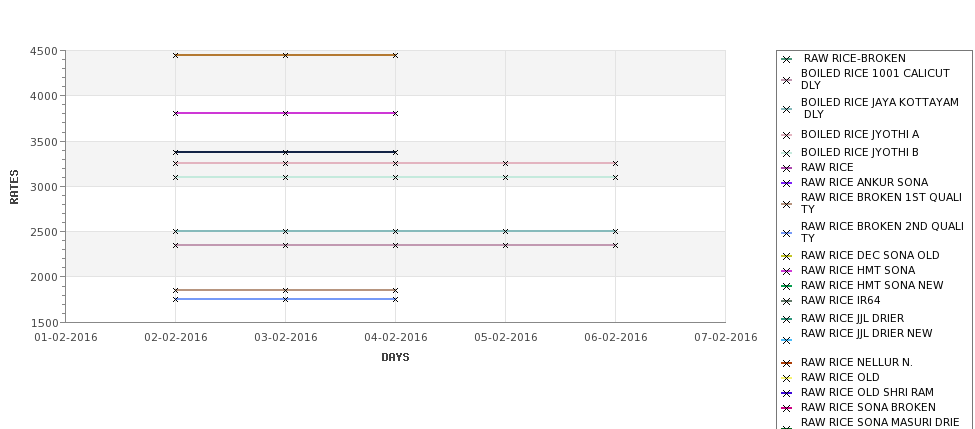Select the RAW RICE OLD SHRI RAM legend label
Image resolution: width=975 pixels, height=429 pixels.
tap(867, 392)
